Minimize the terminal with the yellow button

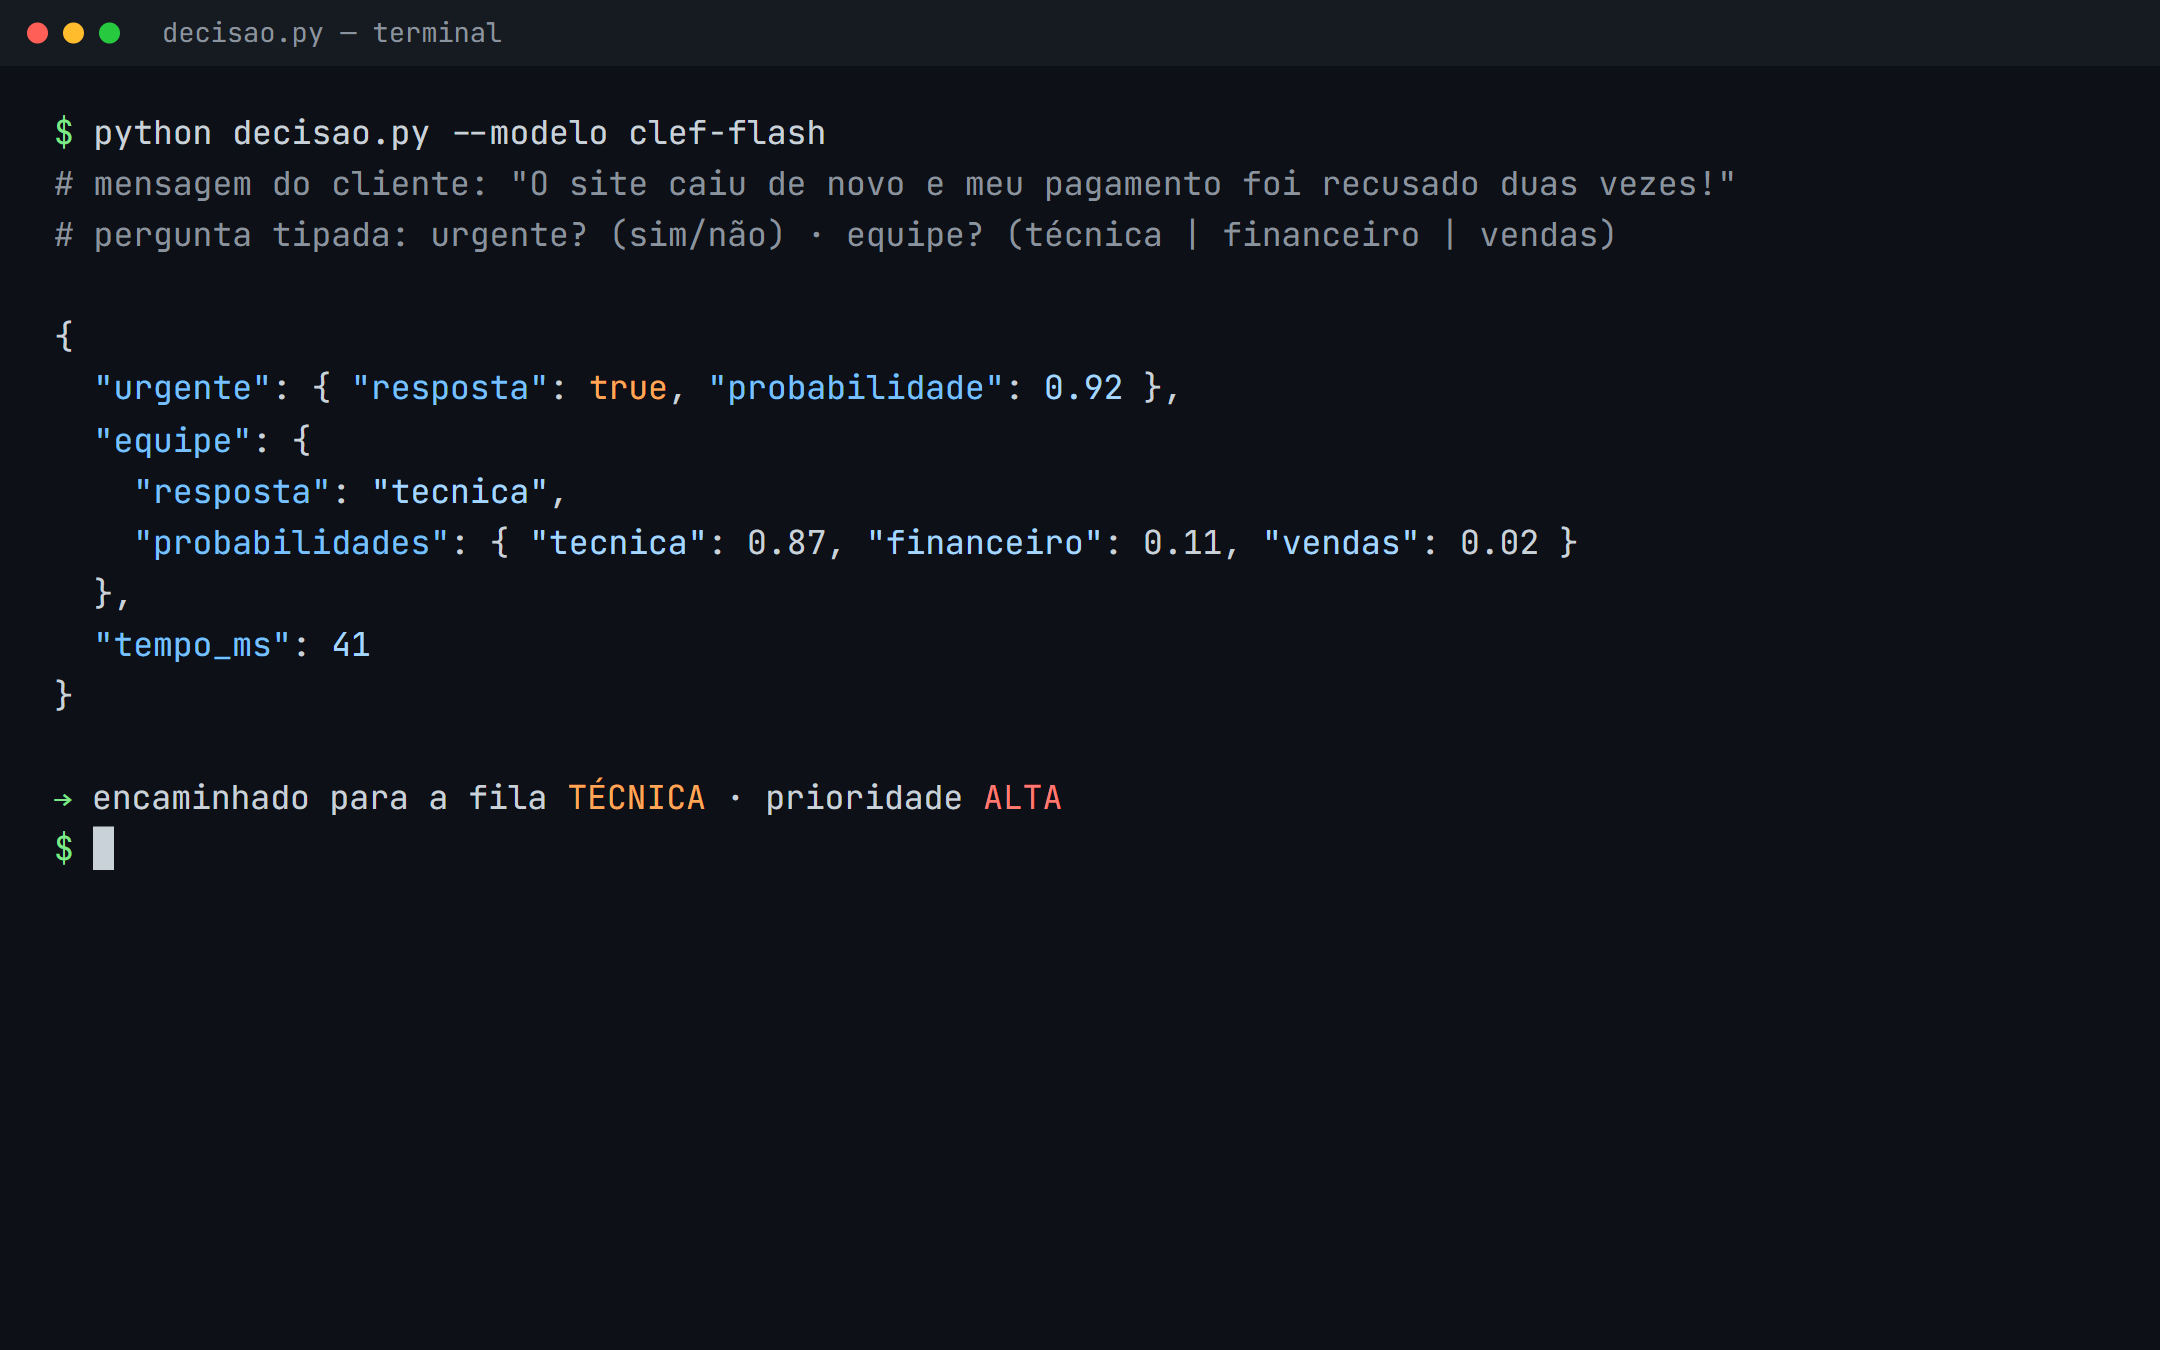click(x=74, y=33)
